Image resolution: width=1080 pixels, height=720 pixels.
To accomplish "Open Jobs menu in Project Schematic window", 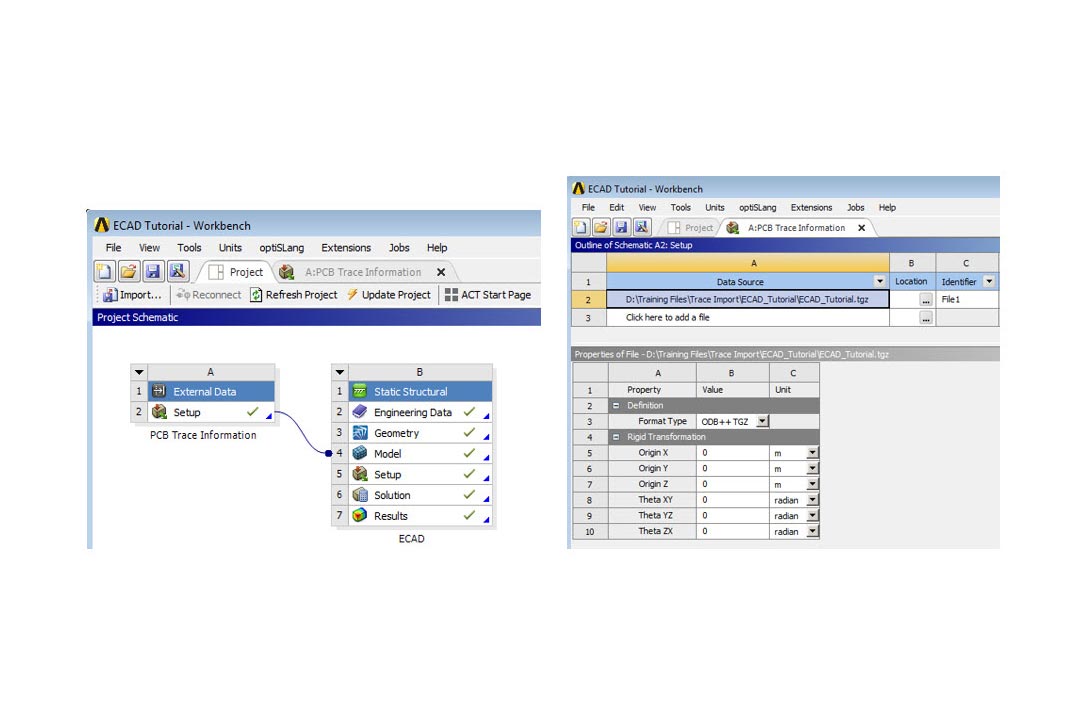I will click(399, 248).
